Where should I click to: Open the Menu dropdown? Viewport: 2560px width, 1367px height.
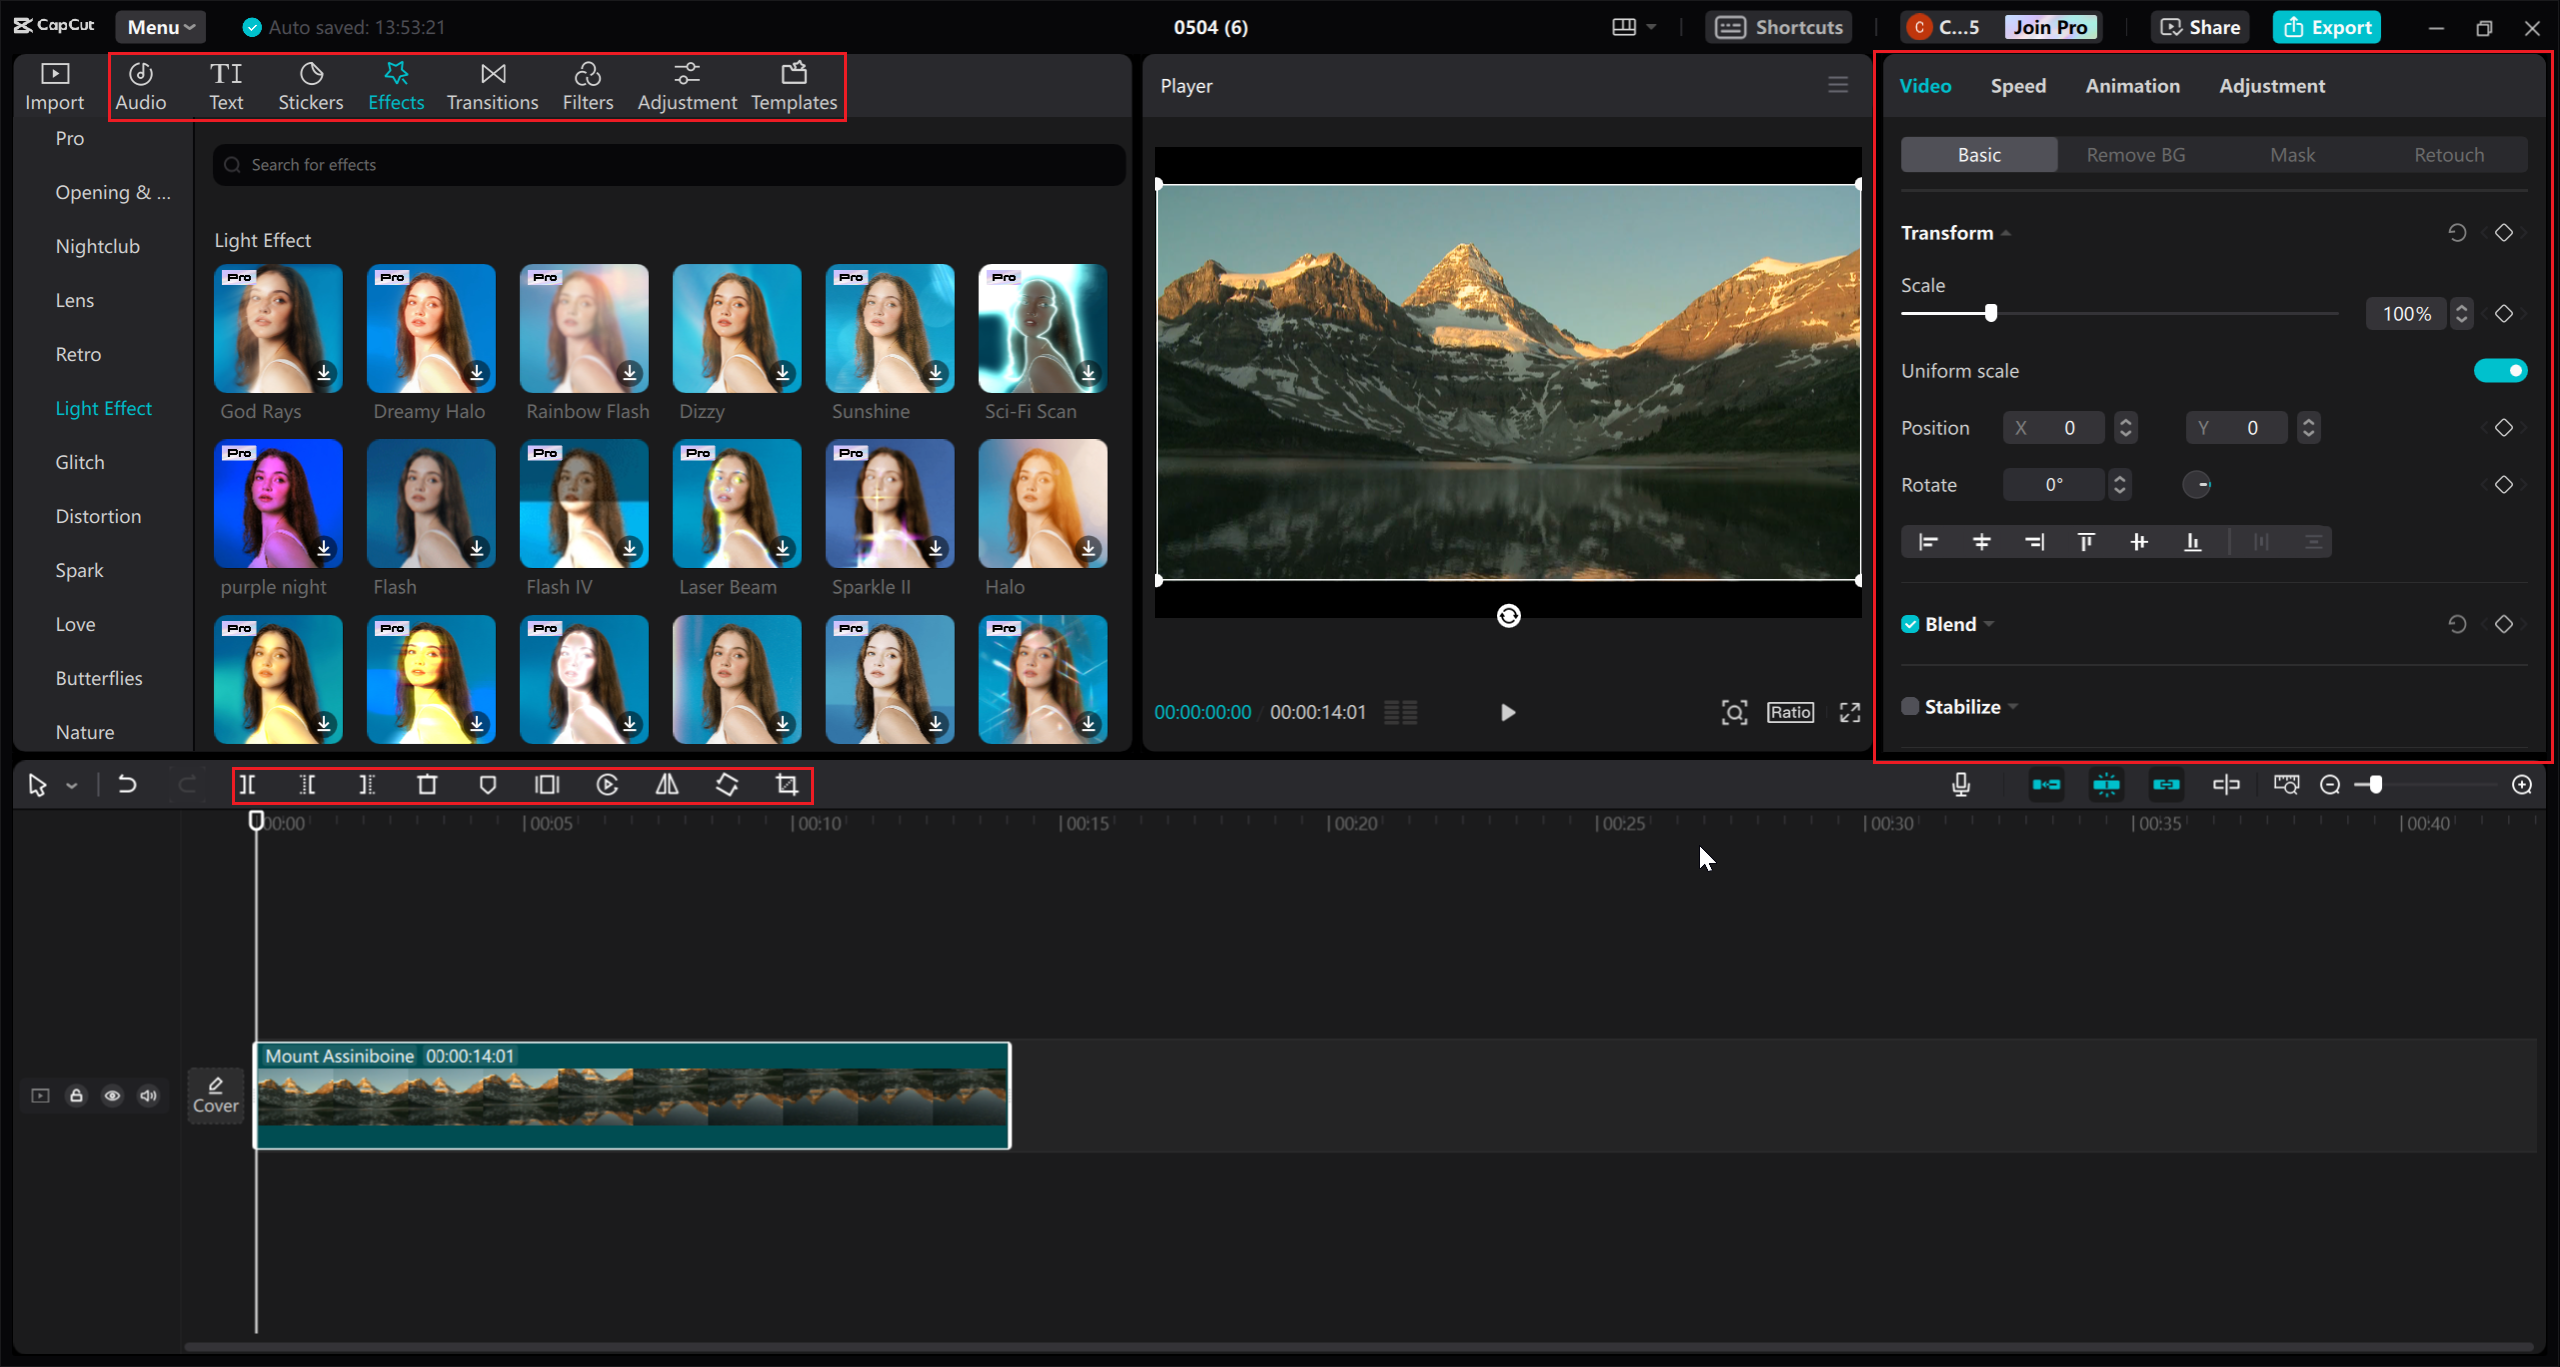coord(159,26)
